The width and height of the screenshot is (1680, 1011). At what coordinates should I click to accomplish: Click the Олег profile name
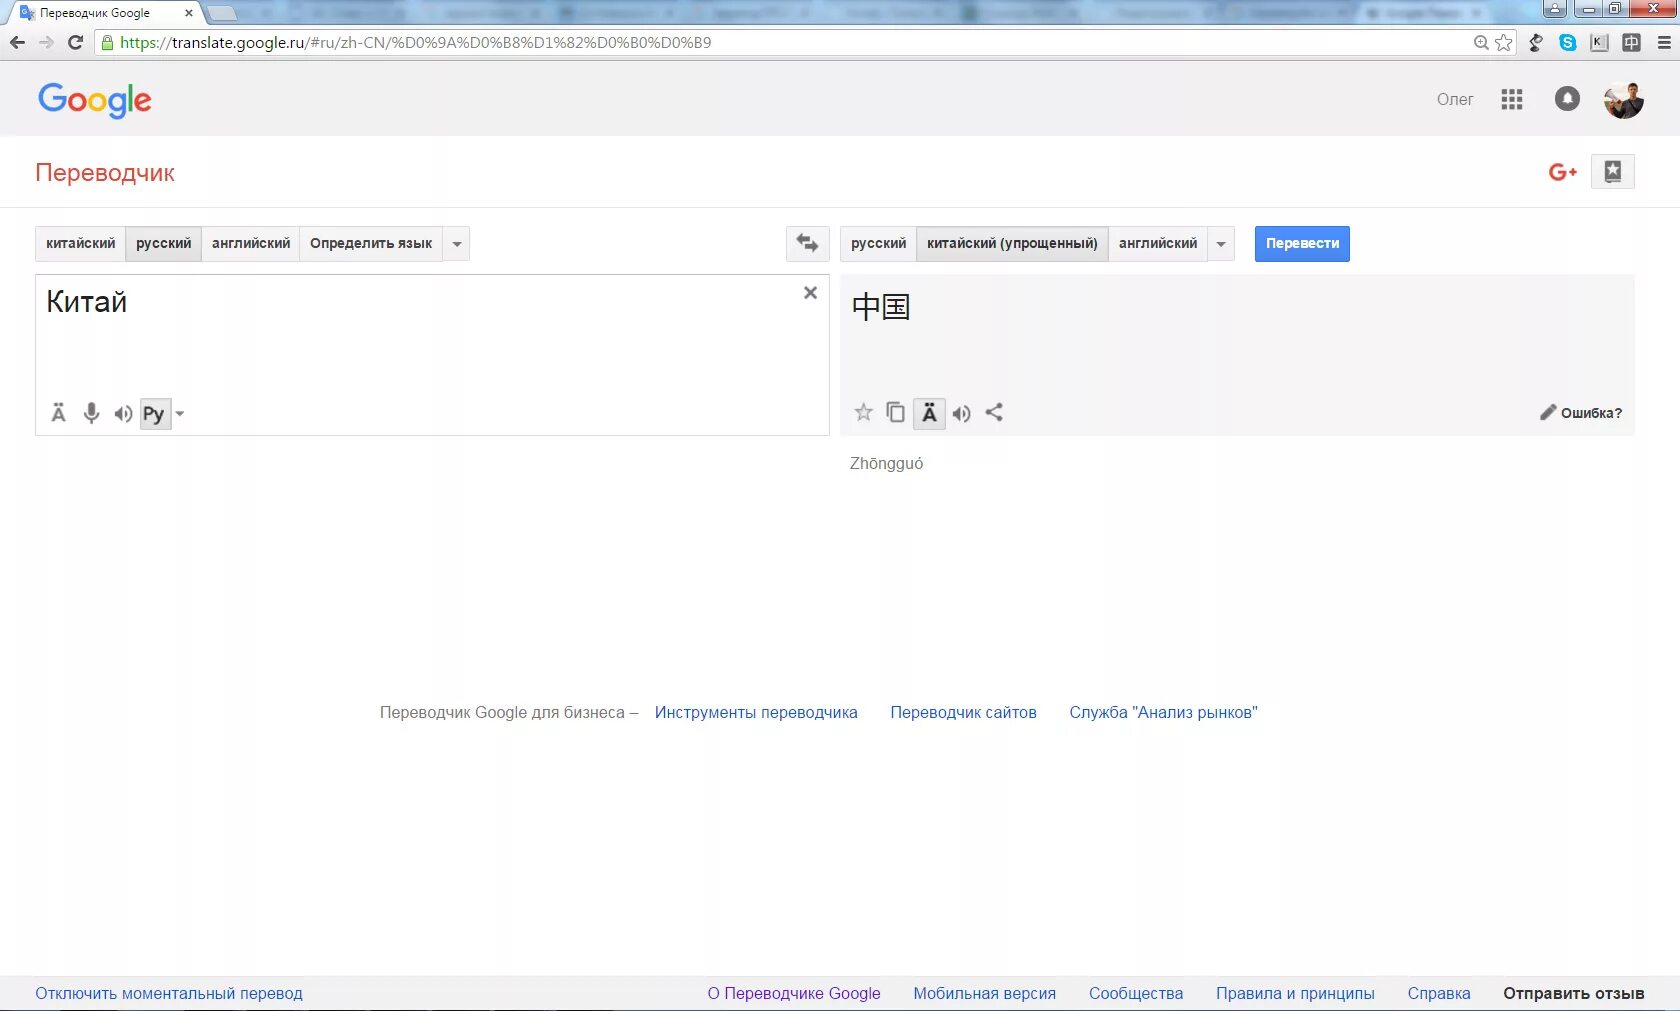click(x=1455, y=99)
